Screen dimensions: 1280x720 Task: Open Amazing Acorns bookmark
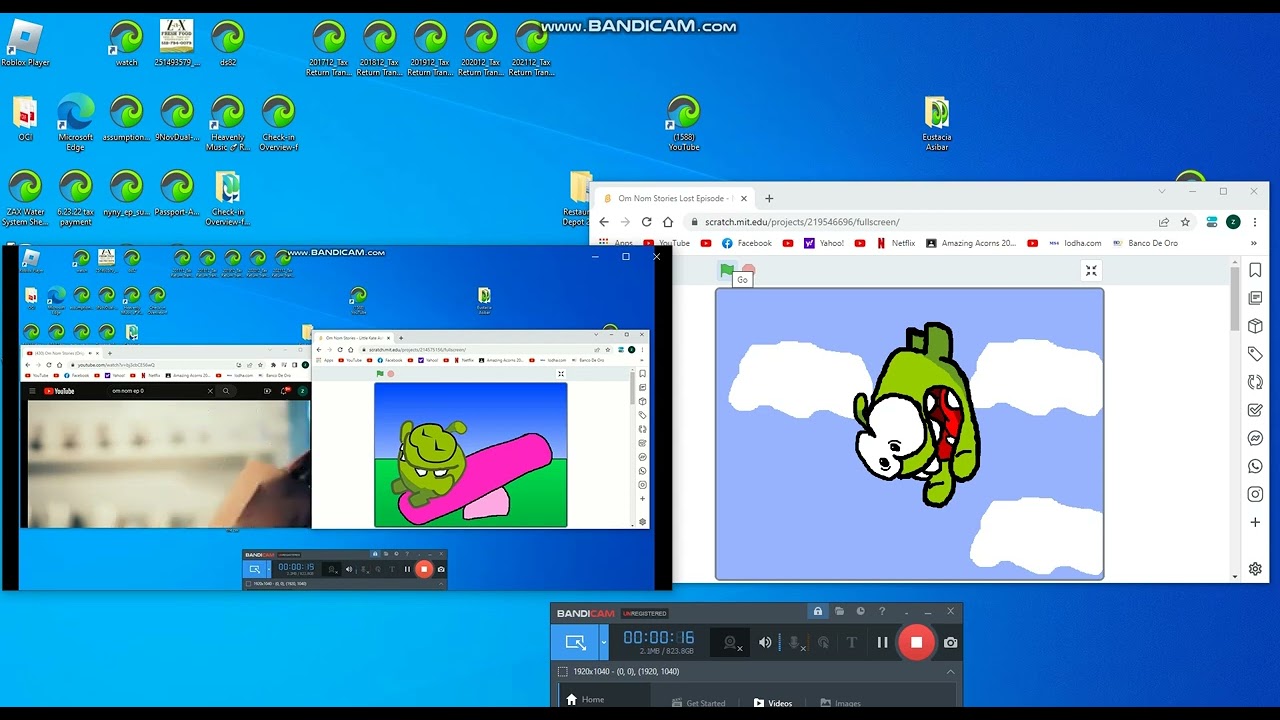[971, 243]
